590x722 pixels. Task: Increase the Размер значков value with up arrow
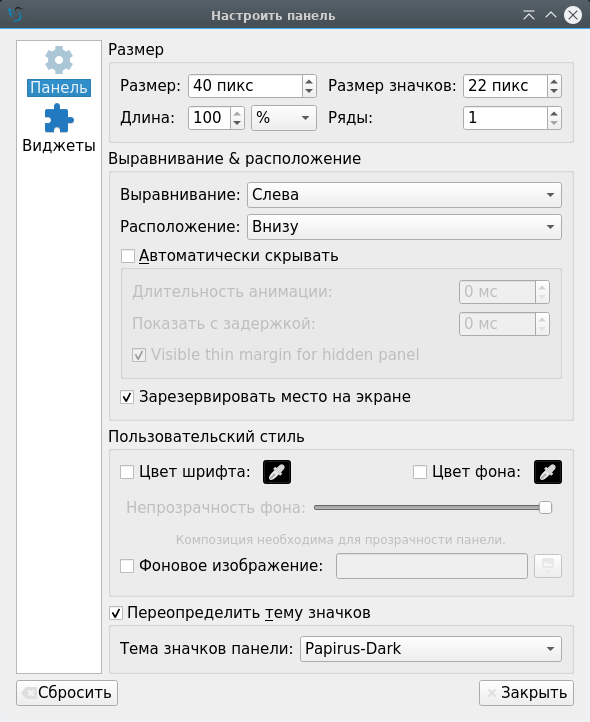(x=554, y=81)
